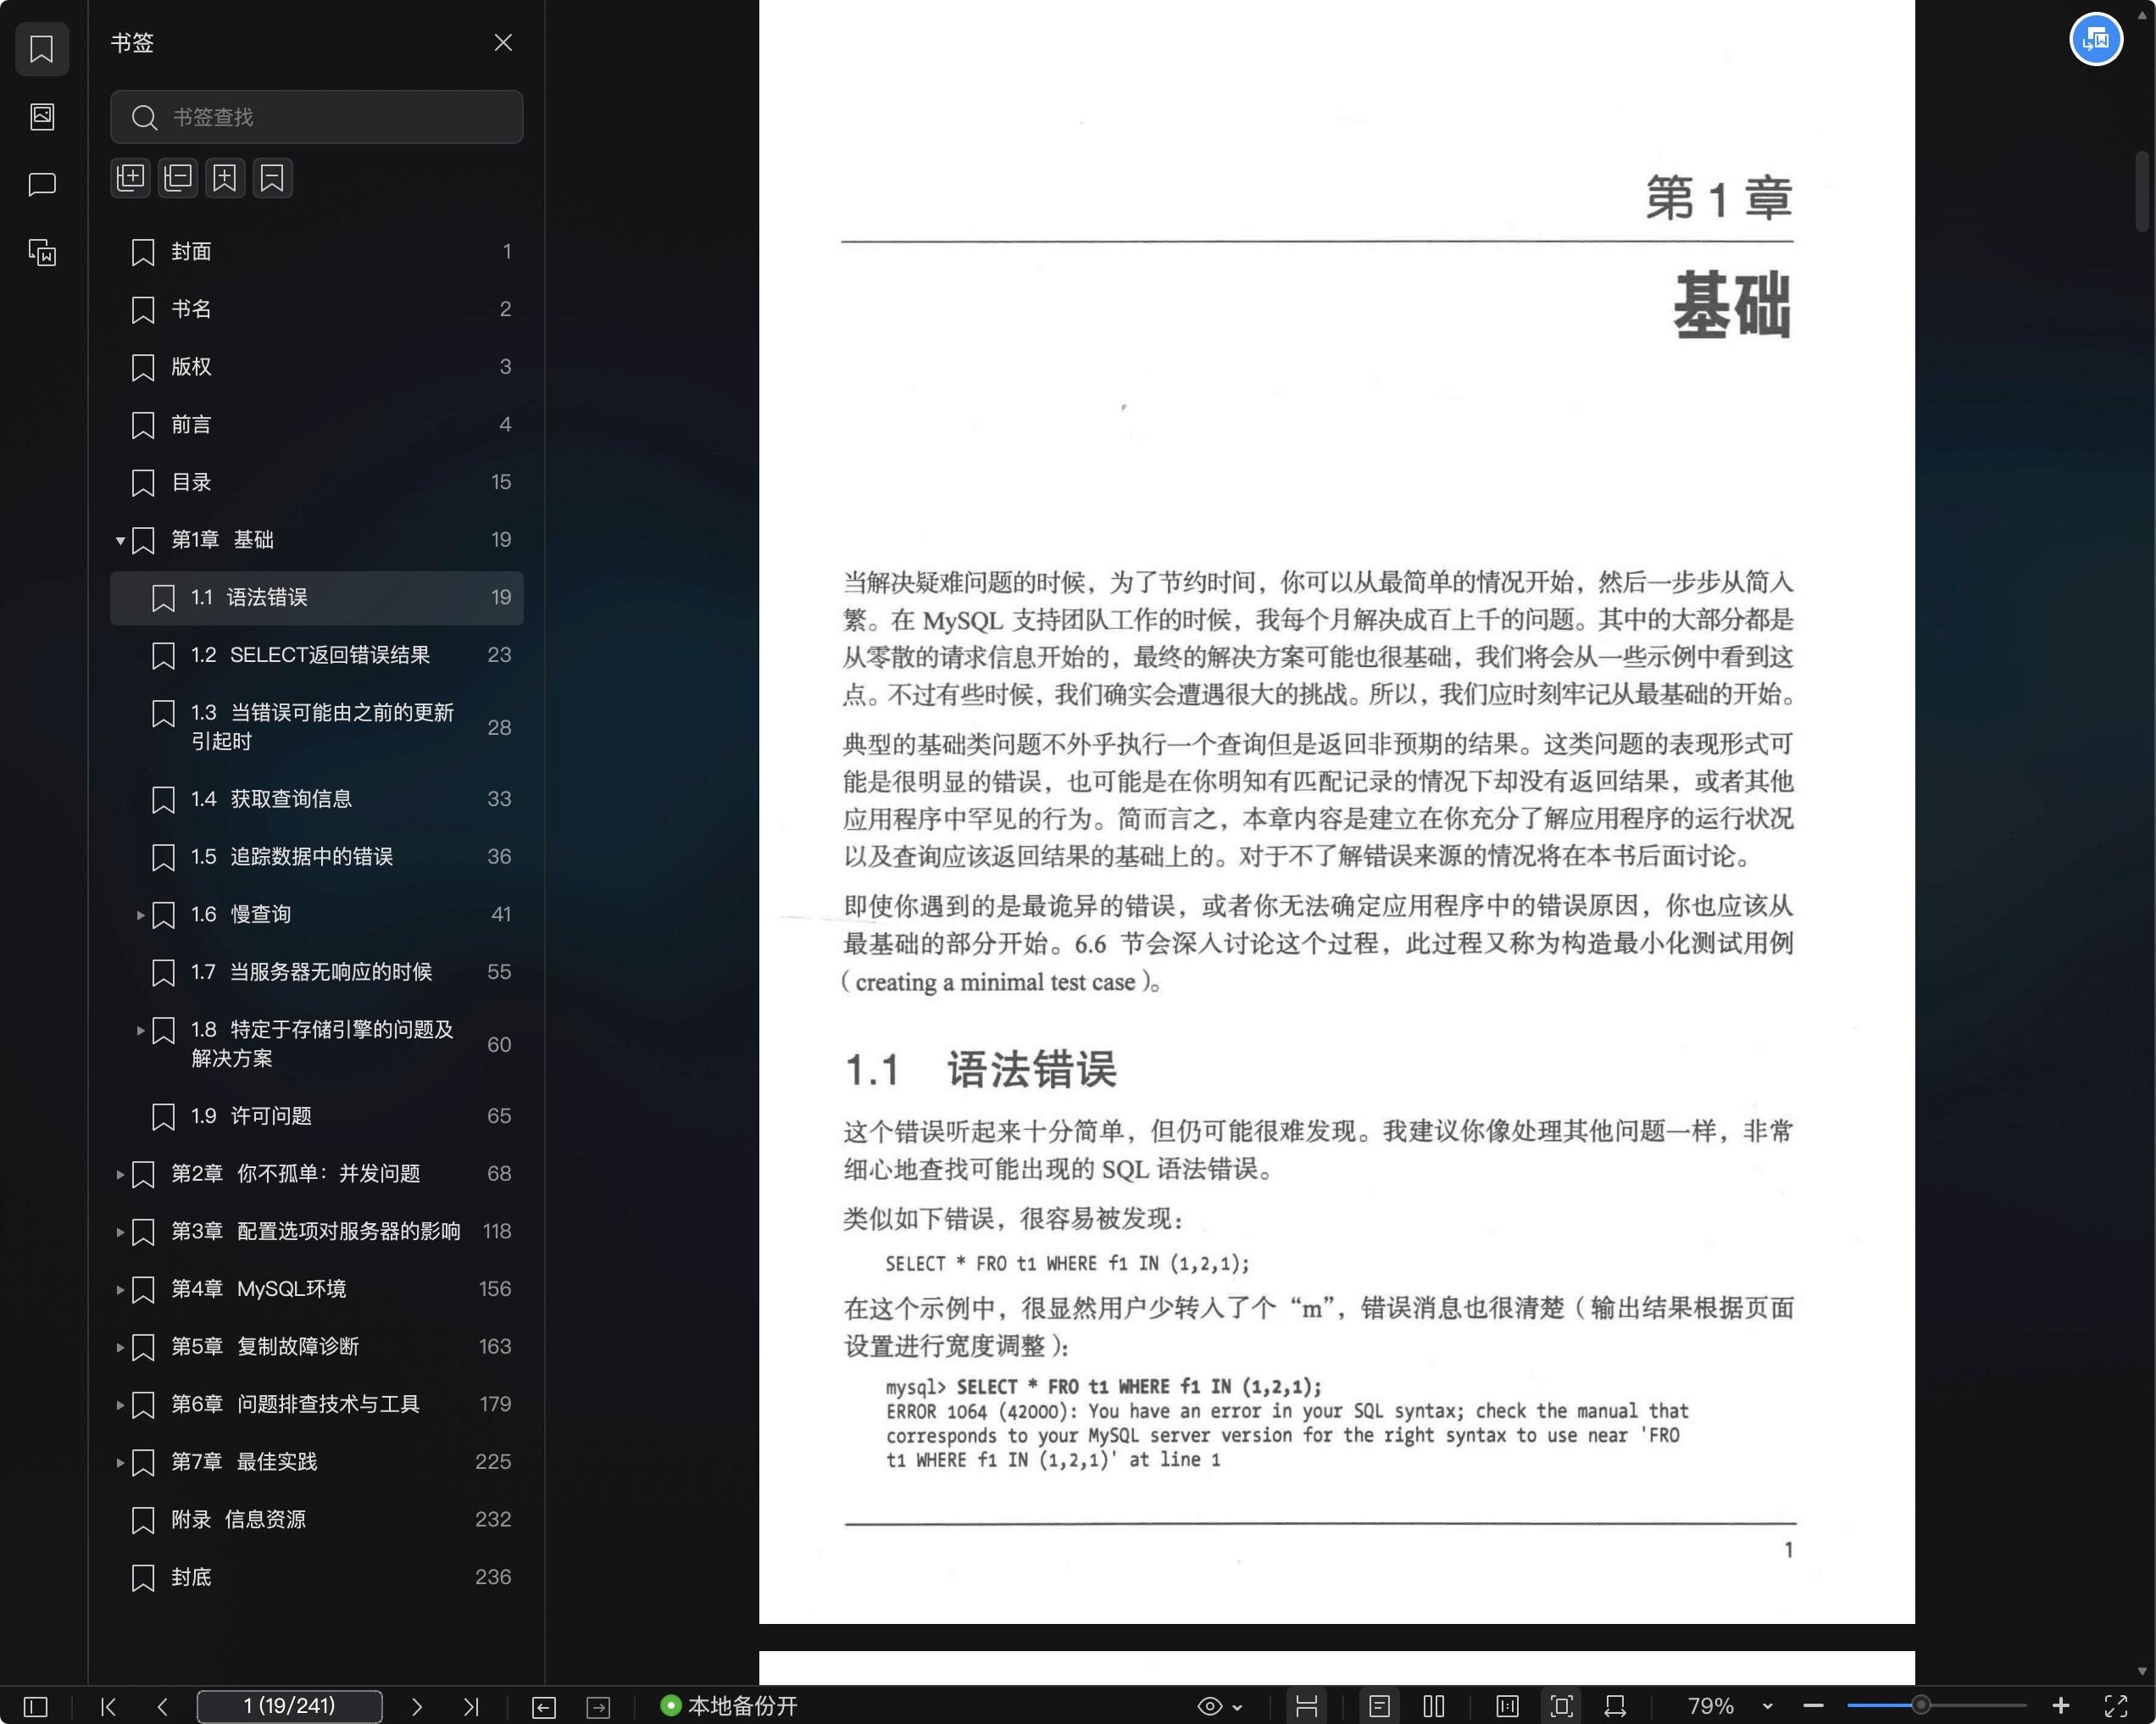
Task: Go to the previous page
Action: (163, 1706)
